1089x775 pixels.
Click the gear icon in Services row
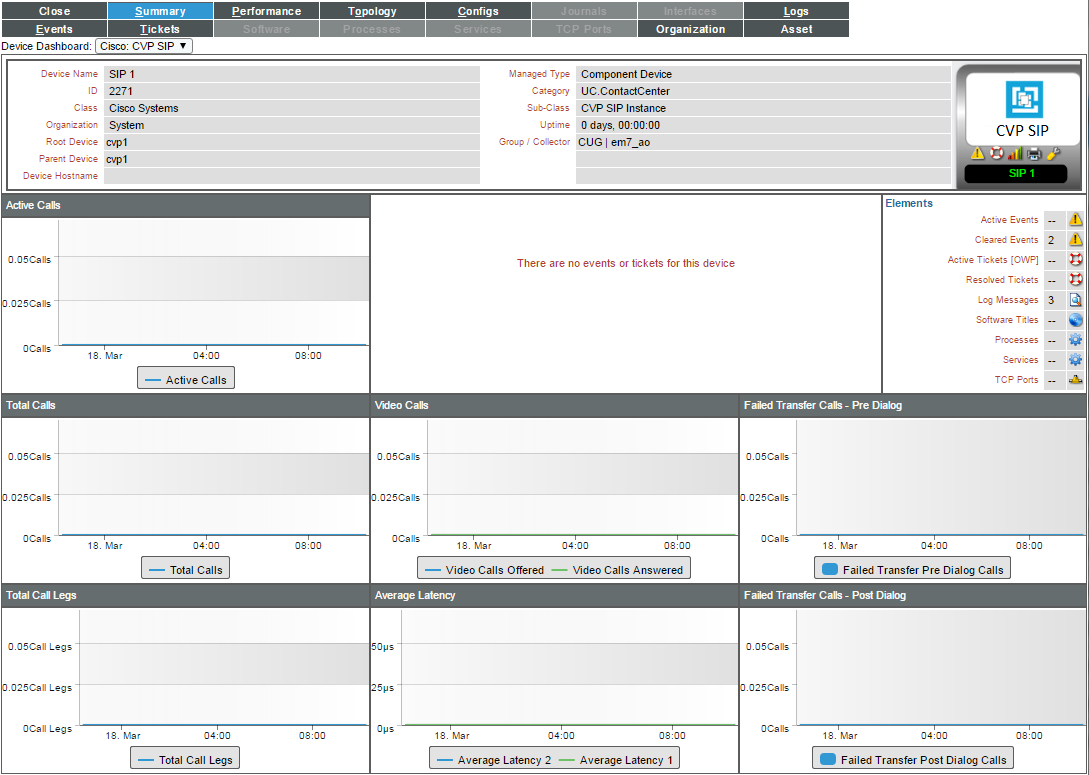tap(1075, 360)
